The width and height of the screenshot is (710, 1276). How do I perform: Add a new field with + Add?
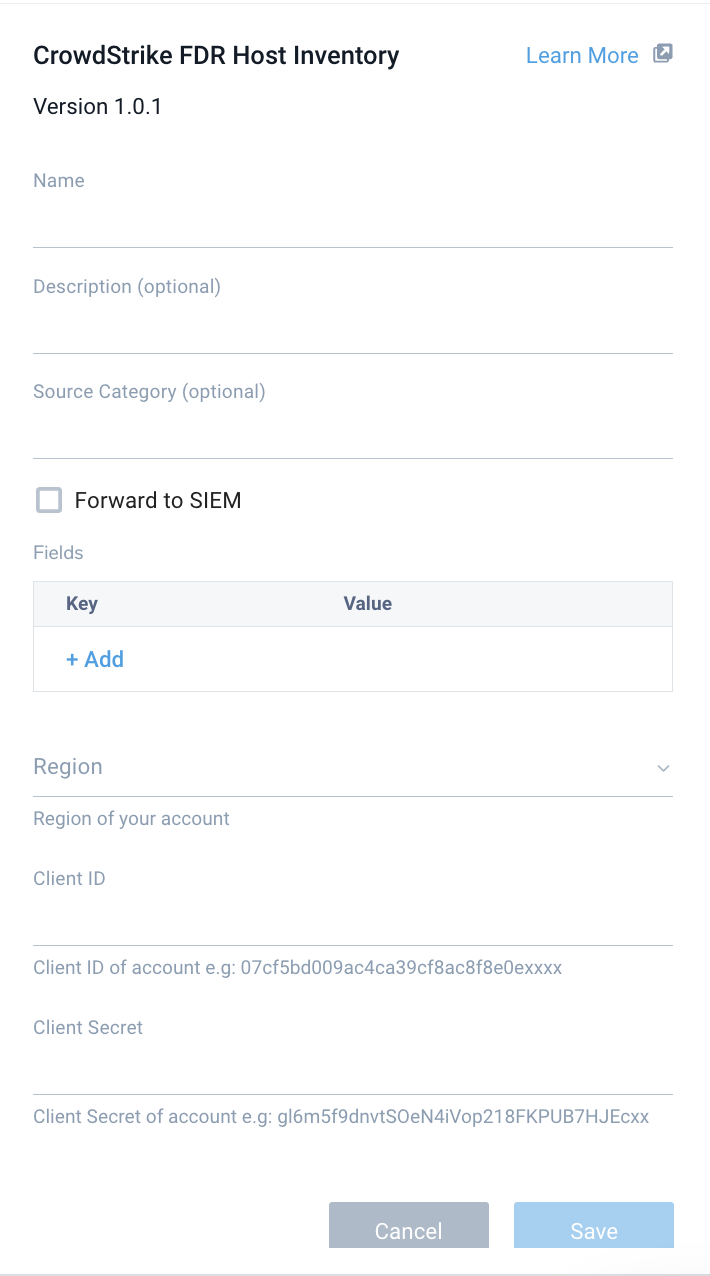(x=95, y=659)
